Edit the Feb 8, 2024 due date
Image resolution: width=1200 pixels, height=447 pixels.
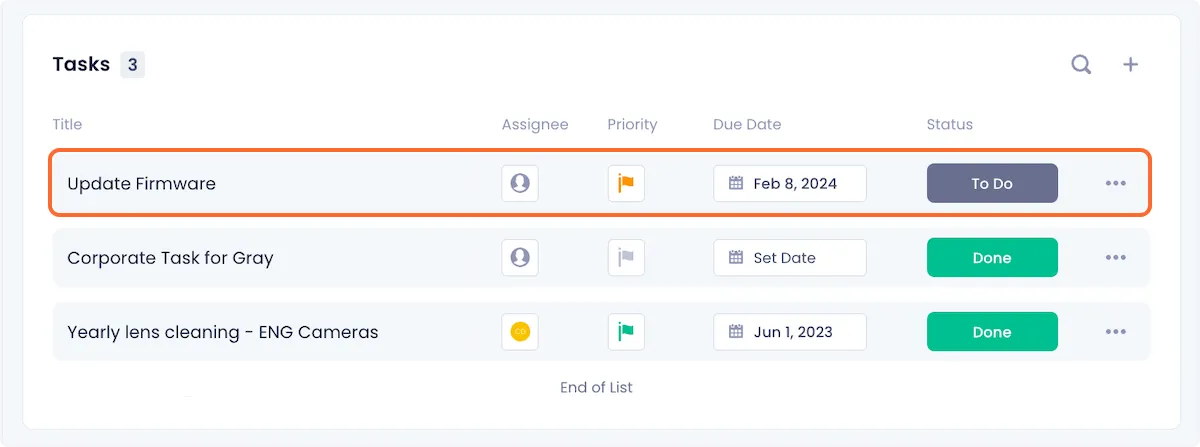click(790, 183)
